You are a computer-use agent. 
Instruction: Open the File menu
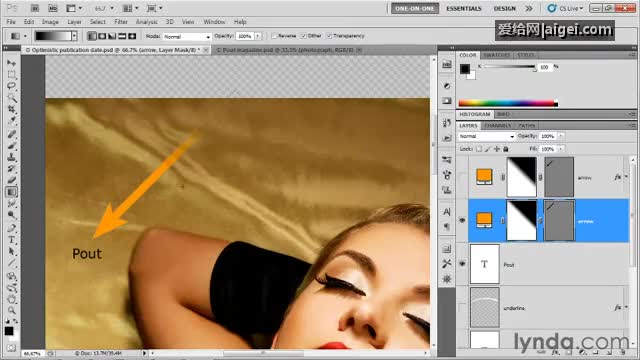pyautogui.click(x=11, y=22)
